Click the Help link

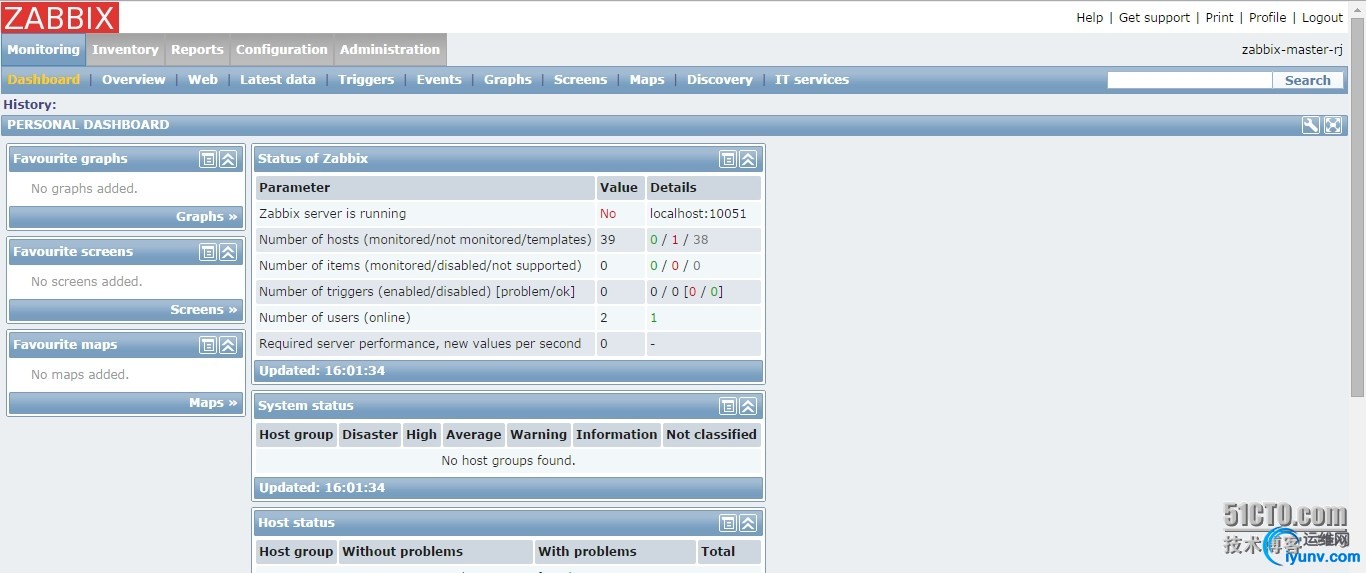coord(1090,18)
